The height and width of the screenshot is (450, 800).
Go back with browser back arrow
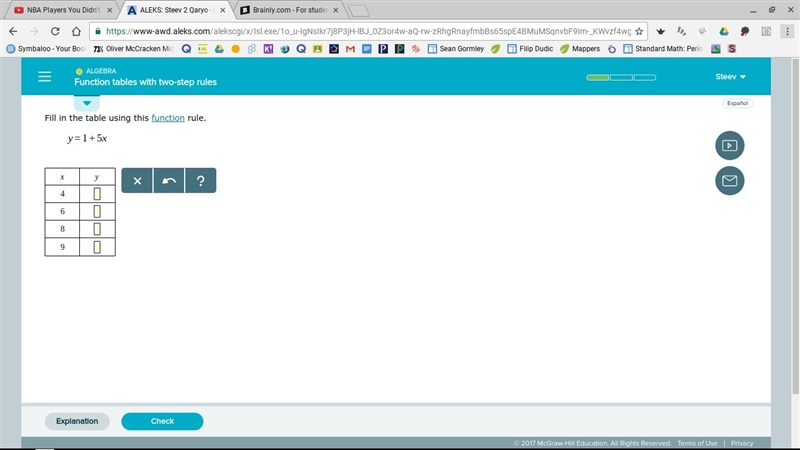[x=13, y=31]
